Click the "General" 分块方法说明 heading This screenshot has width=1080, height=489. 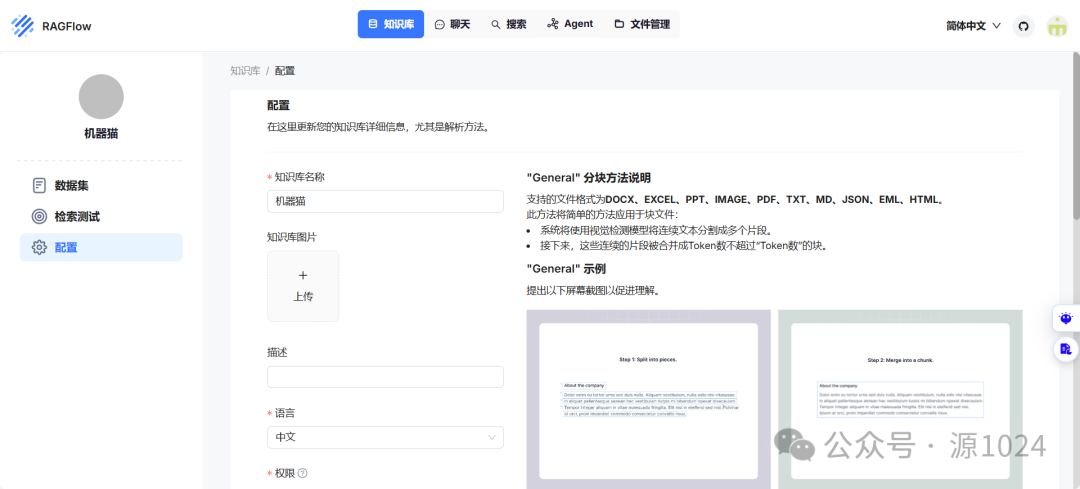[588, 177]
